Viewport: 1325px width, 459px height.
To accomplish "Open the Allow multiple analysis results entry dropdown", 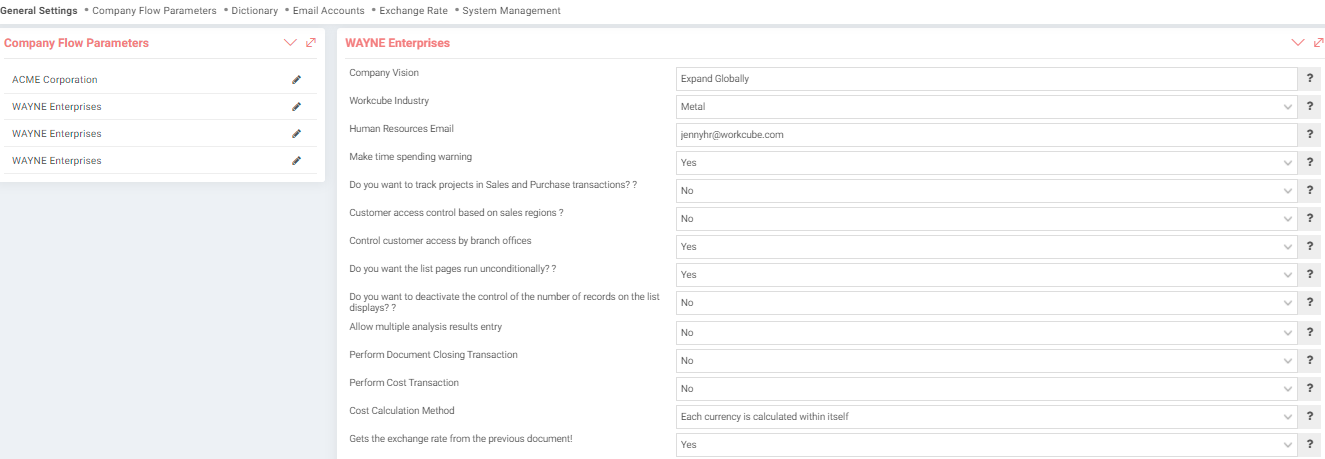I will coord(986,333).
